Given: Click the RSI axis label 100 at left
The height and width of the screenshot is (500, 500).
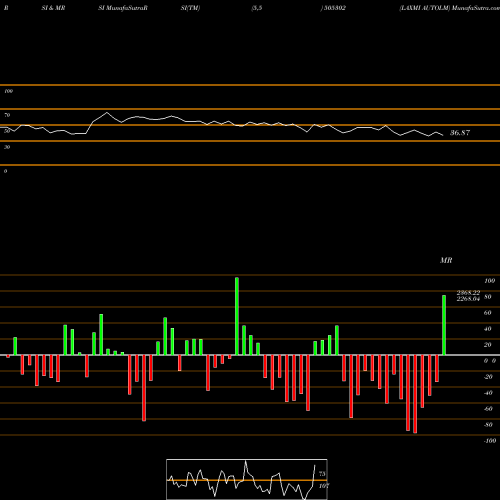Looking at the screenshot, I should click(x=8, y=91).
